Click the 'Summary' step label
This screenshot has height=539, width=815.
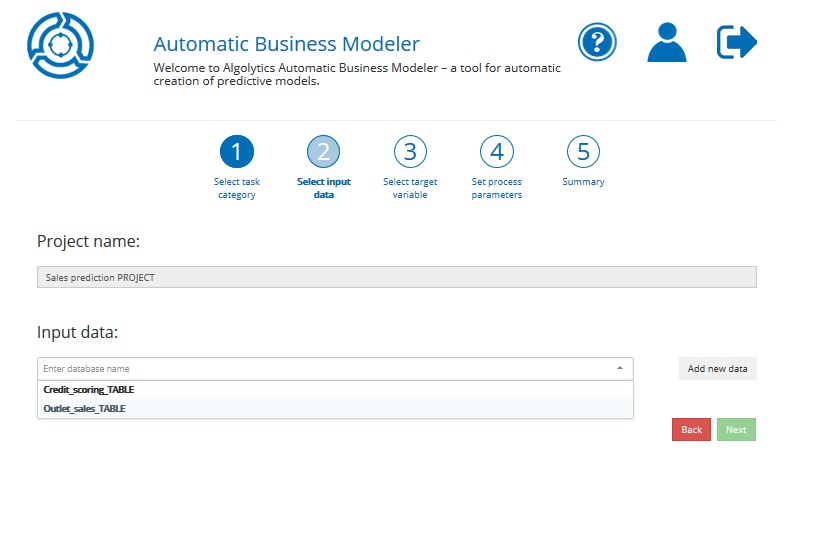point(583,182)
